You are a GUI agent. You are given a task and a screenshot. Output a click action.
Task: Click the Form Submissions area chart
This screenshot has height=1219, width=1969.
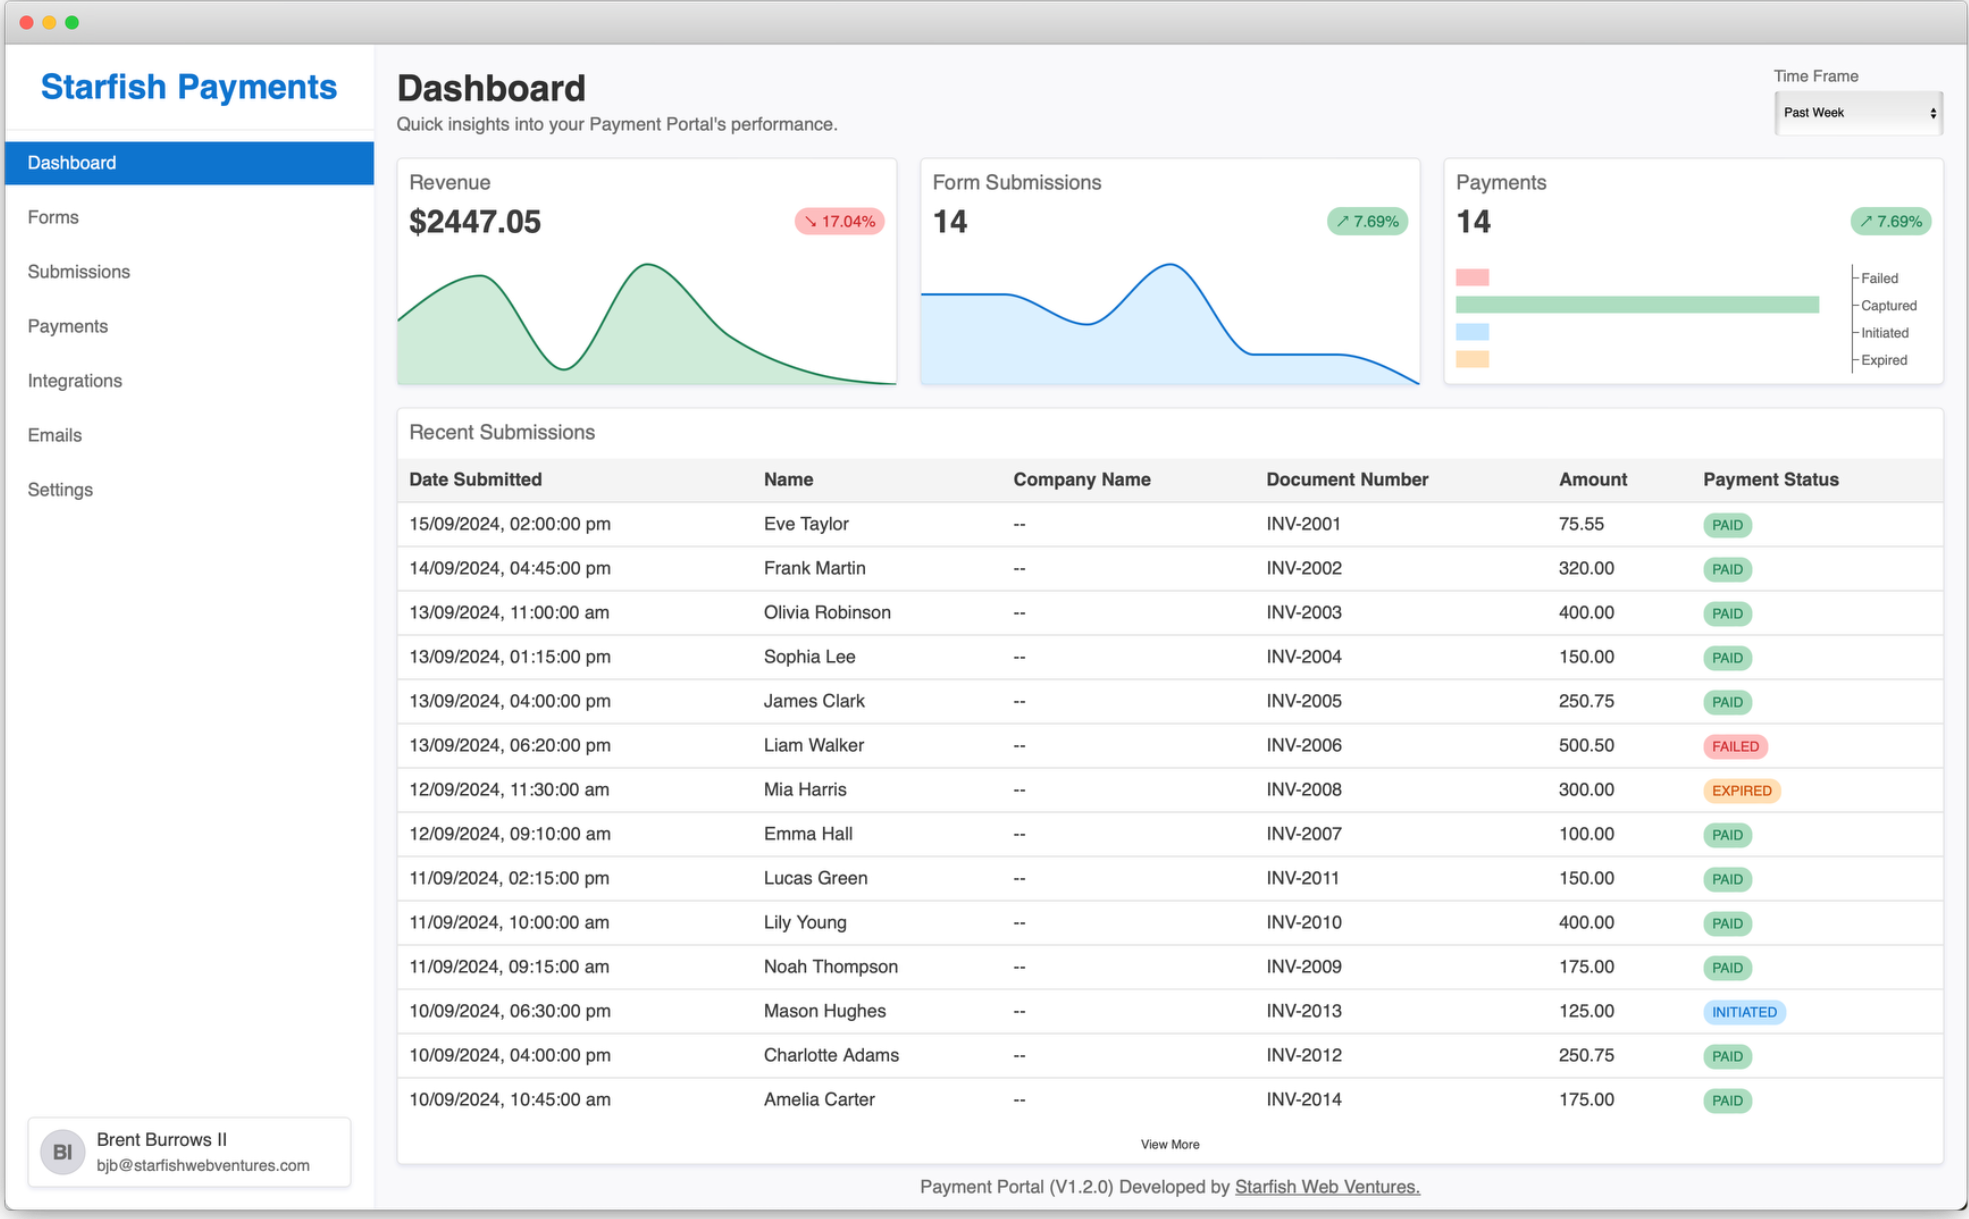pos(1169,323)
